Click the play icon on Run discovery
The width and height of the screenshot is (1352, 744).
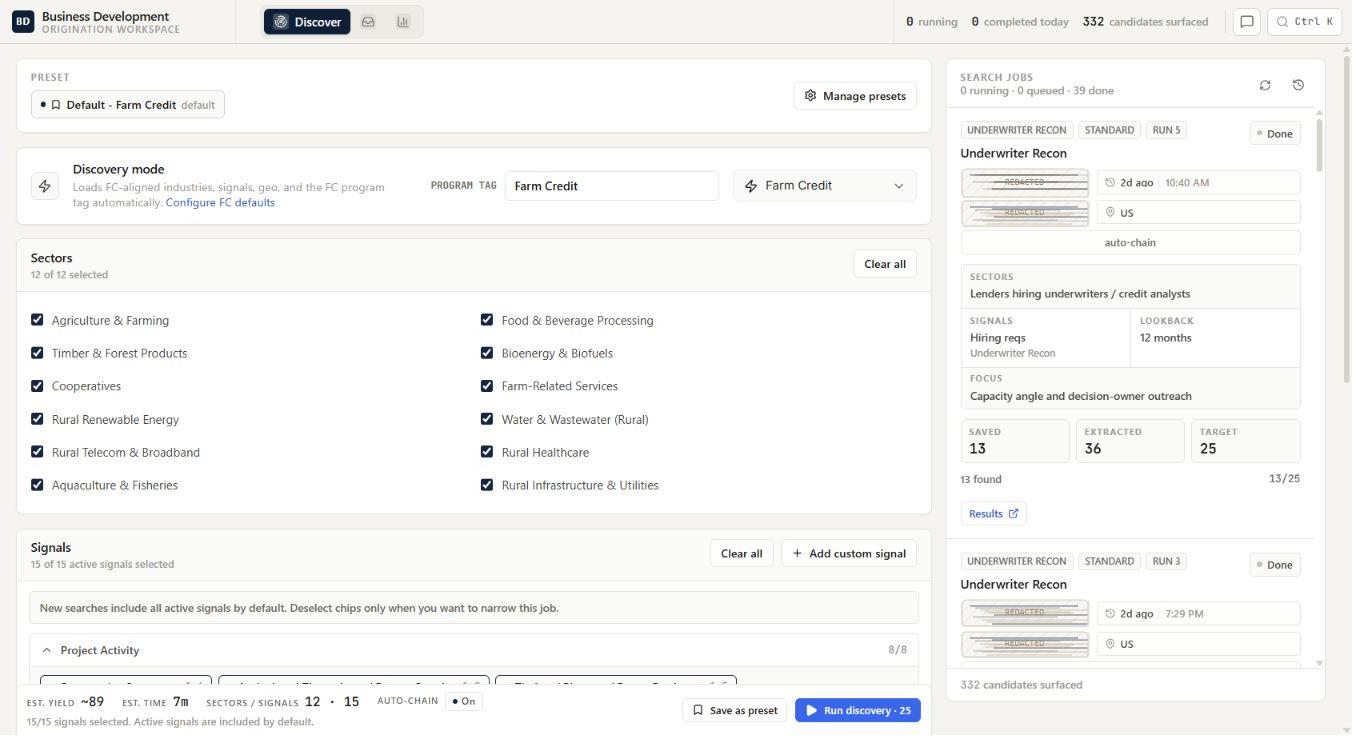812,710
